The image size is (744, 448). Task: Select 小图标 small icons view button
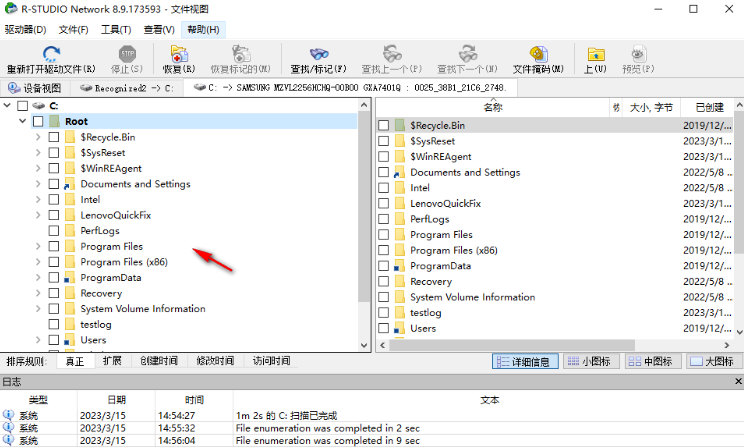pyautogui.click(x=591, y=362)
